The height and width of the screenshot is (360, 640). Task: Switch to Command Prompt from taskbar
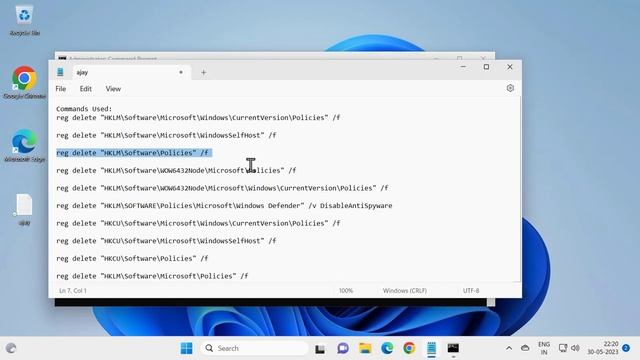point(453,348)
